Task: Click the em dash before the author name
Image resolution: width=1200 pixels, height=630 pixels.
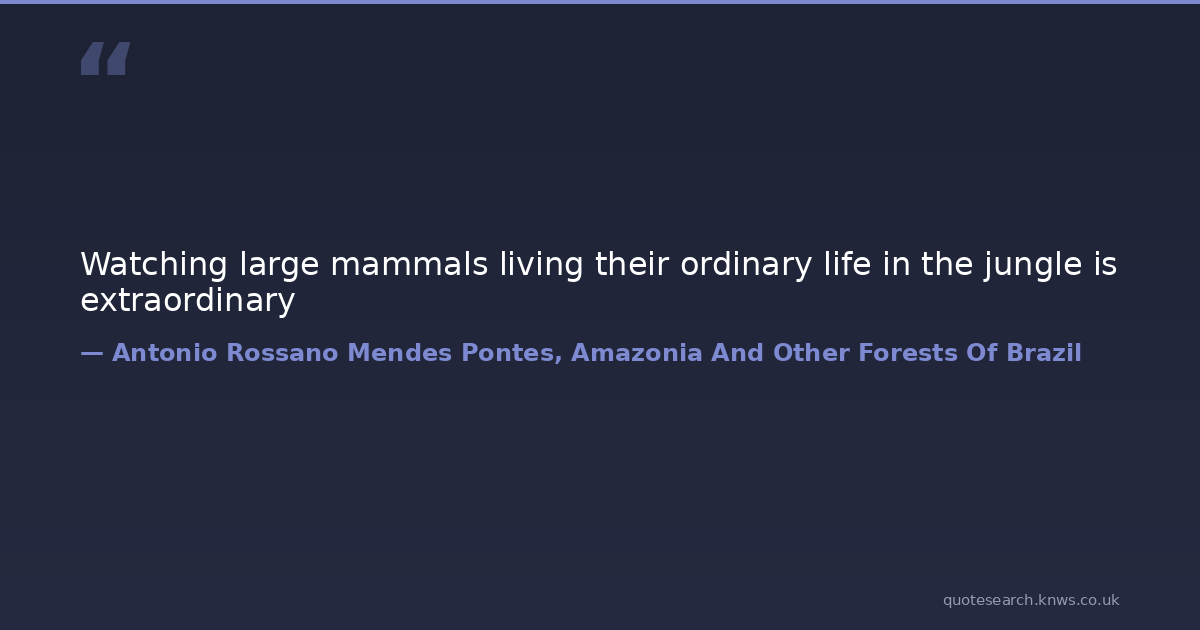Action: click(91, 353)
